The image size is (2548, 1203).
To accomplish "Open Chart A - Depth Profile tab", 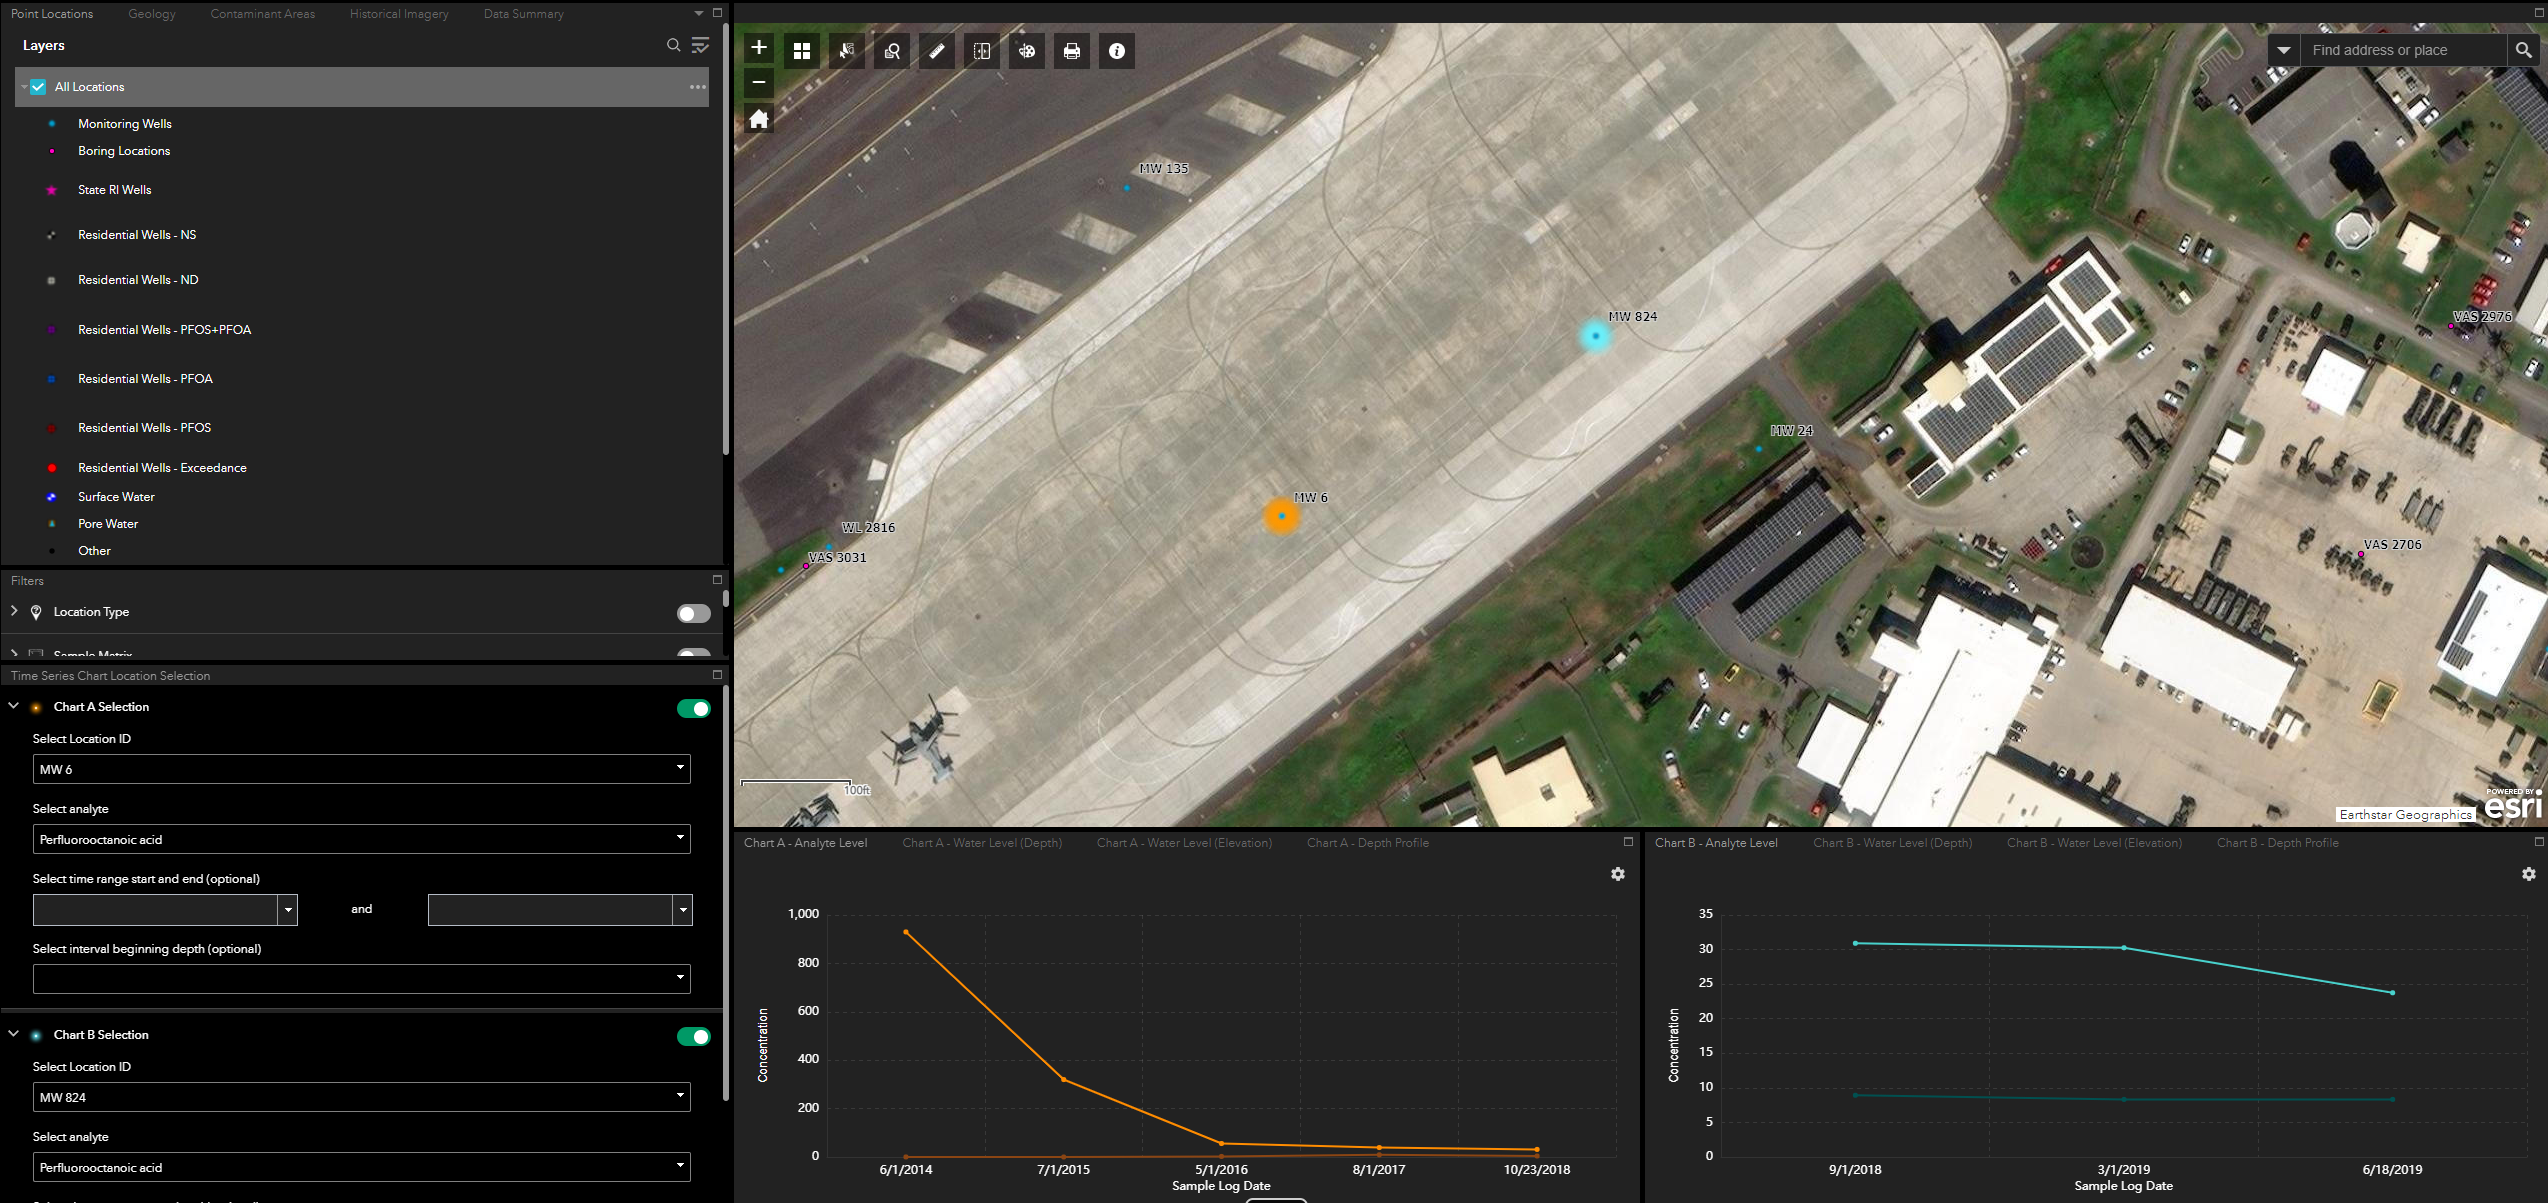I will (x=1368, y=843).
